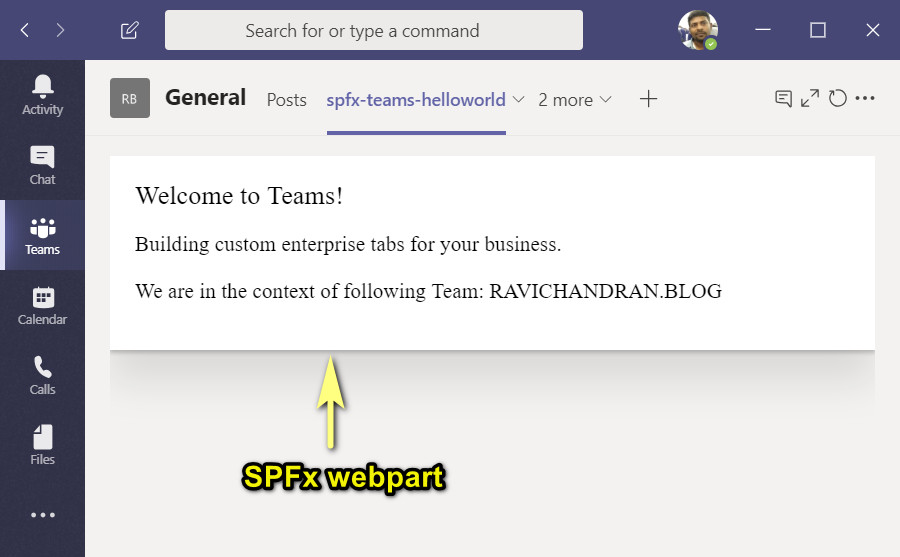Screen dimensions: 900x557
Task: Open Chat in the sidebar
Action: pyautogui.click(x=42, y=165)
